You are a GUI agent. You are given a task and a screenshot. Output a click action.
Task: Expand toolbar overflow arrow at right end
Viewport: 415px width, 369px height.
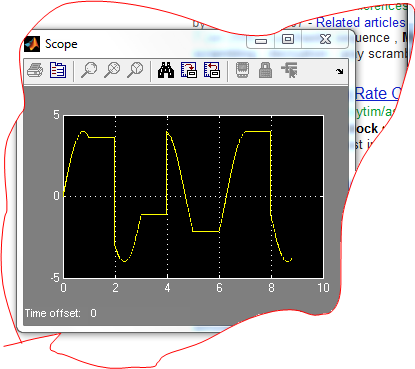coord(340,71)
